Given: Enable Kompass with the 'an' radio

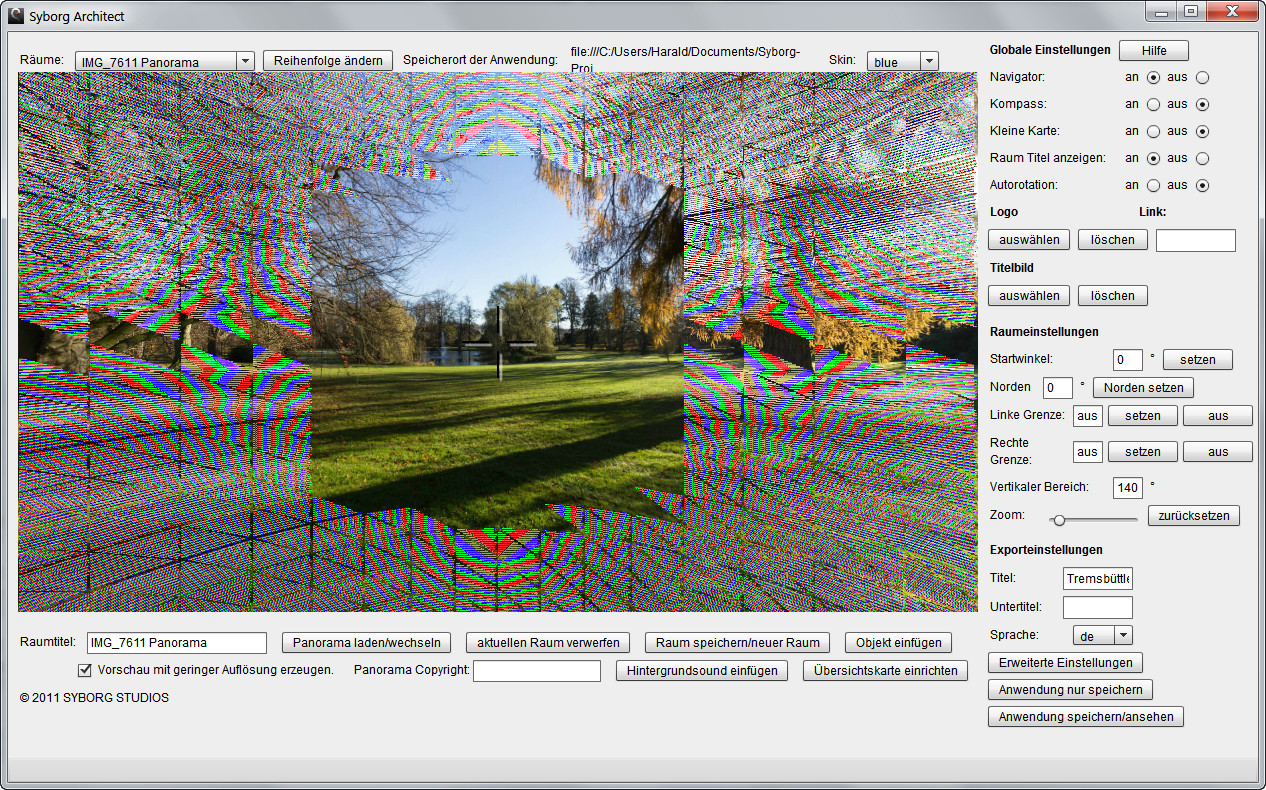Looking at the screenshot, I should pyautogui.click(x=1153, y=104).
